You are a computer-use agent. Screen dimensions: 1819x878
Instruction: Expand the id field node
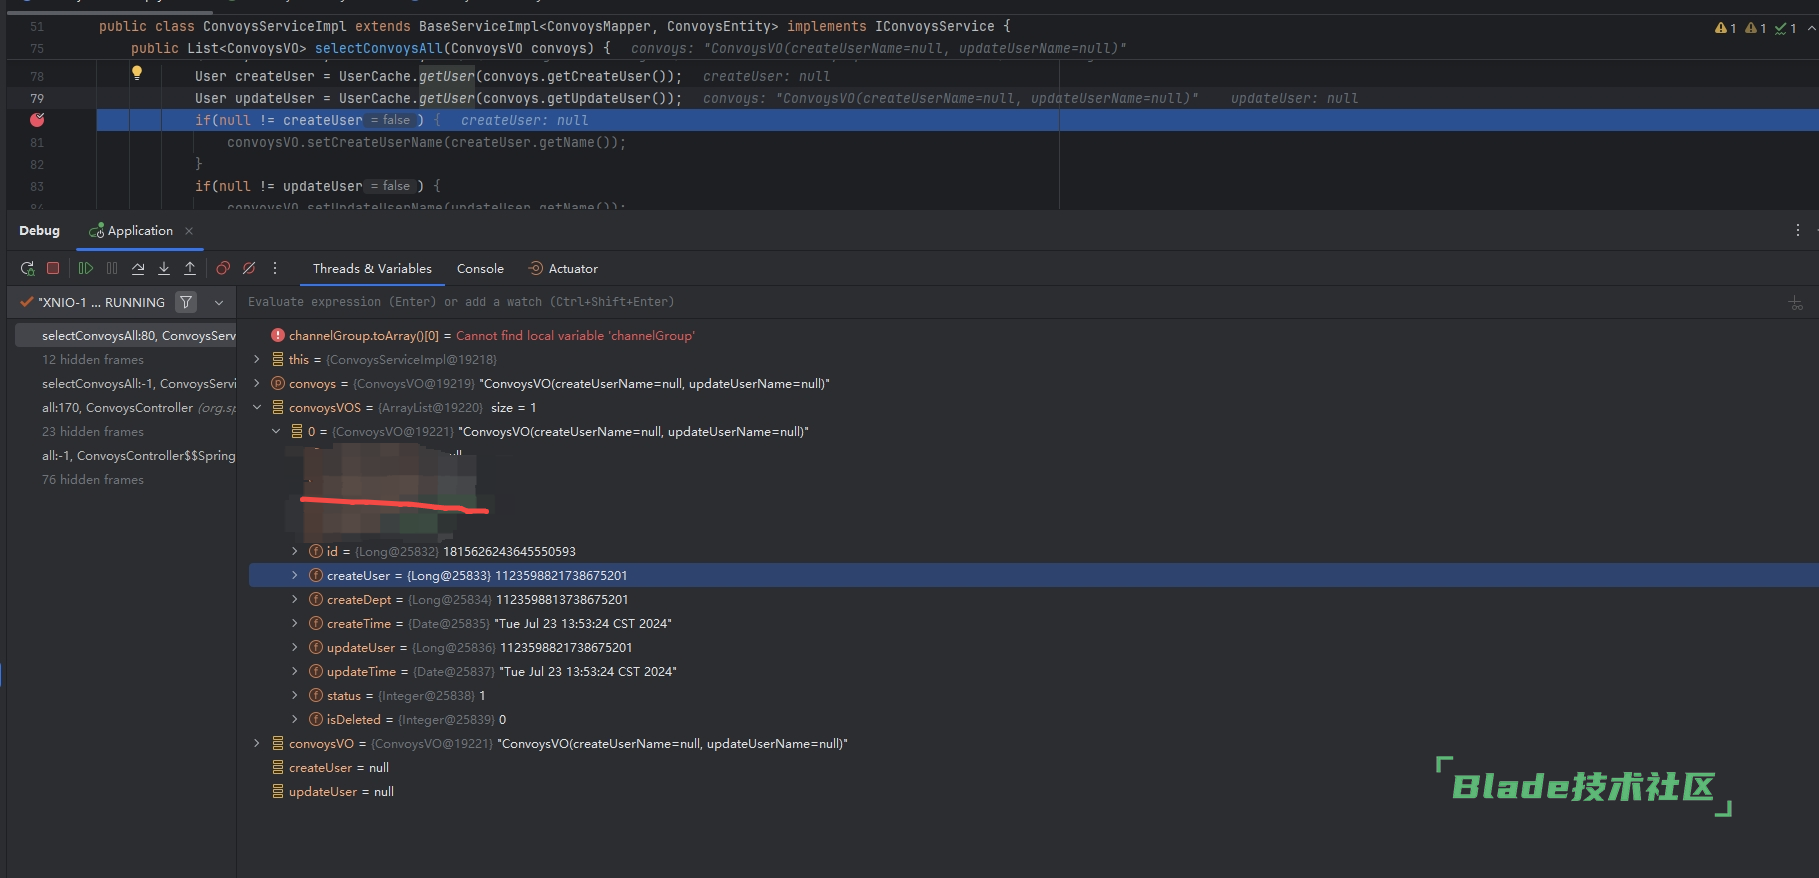(294, 551)
